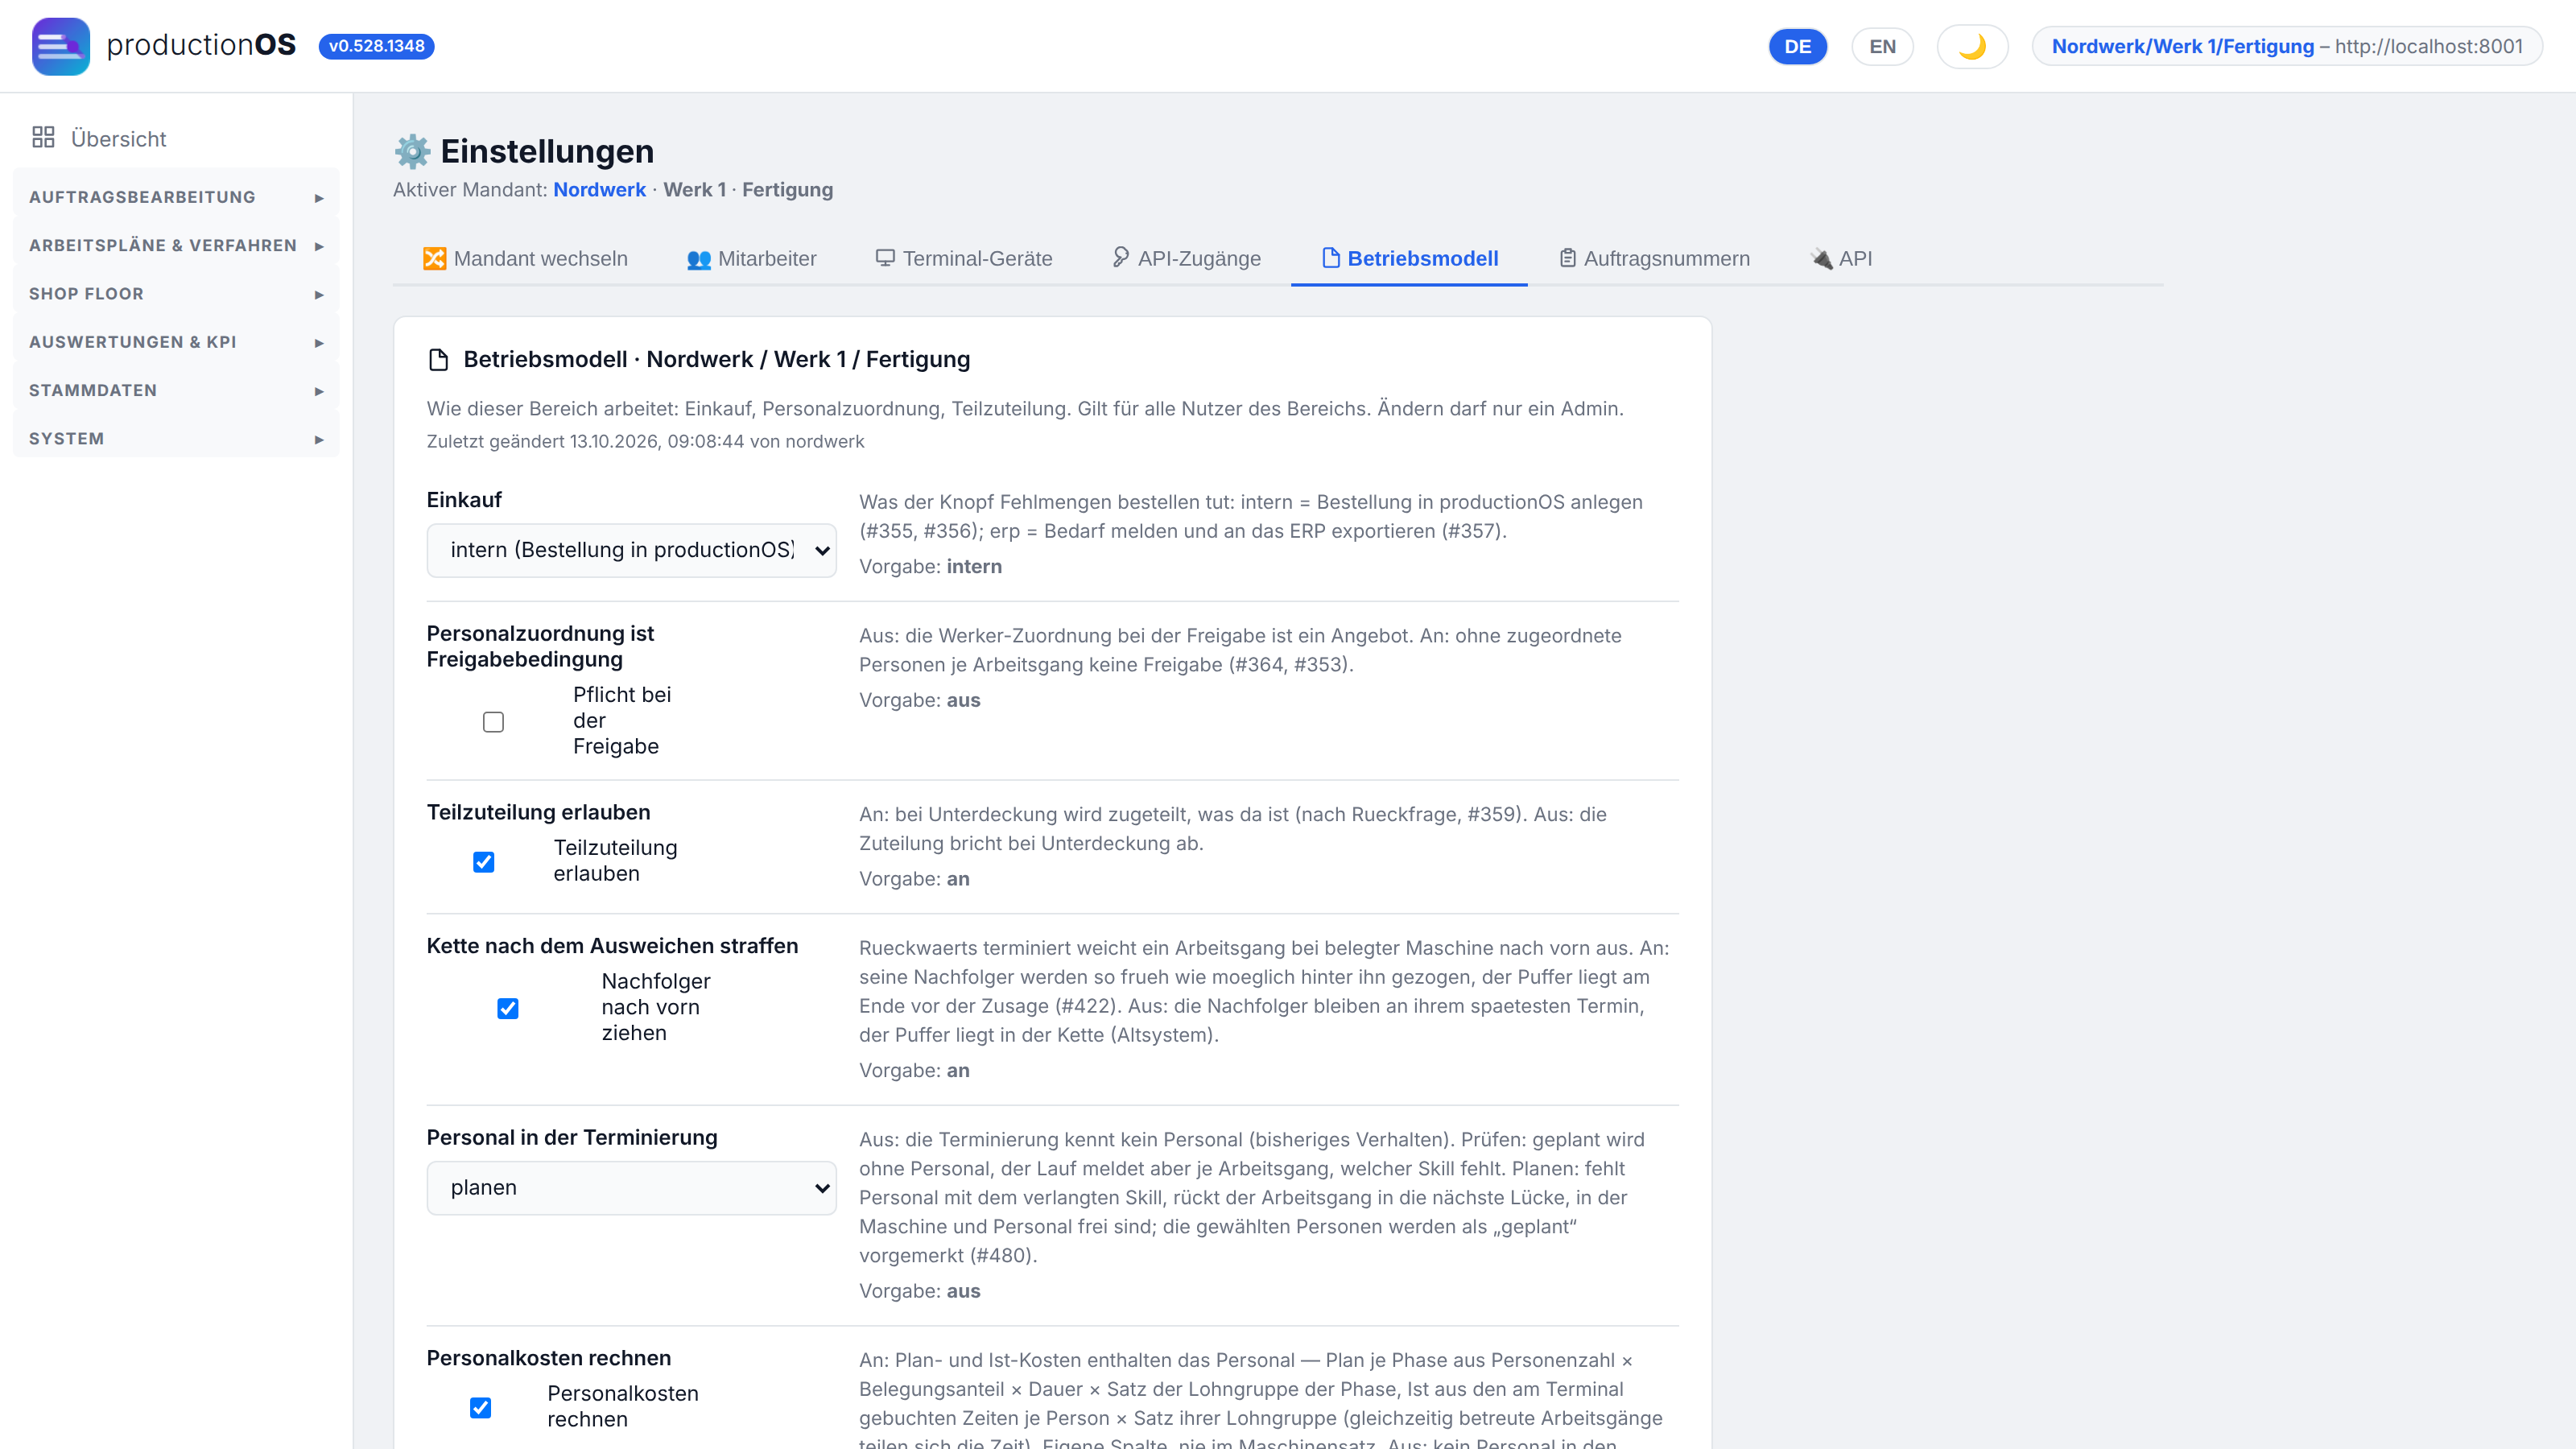This screenshot has height=1449, width=2576.
Task: Select the Auftragsnummern tab
Action: point(1654,259)
